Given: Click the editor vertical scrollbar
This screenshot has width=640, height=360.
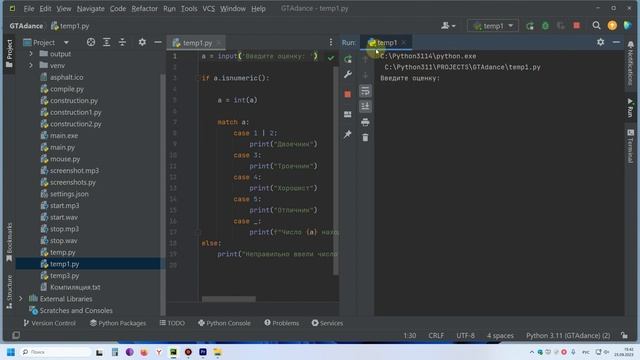Looking at the screenshot, I should tap(336, 171).
